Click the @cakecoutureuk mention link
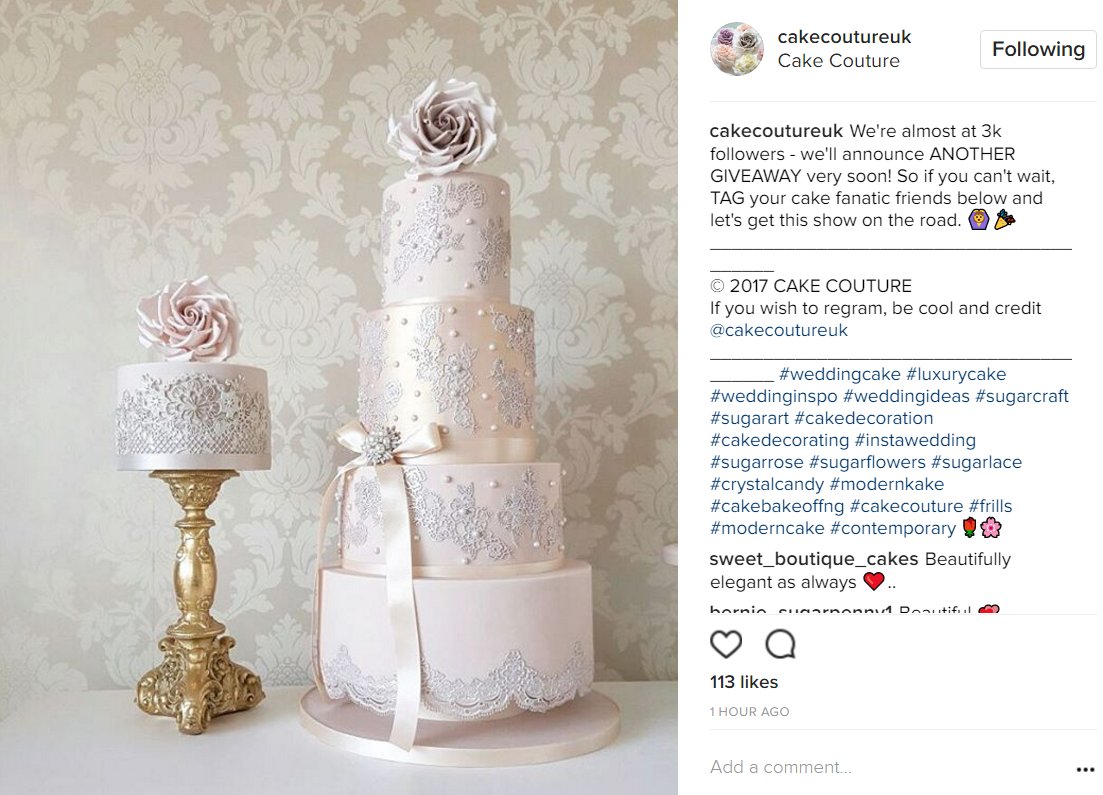Viewport: 1103px width, 795px height. [779, 330]
